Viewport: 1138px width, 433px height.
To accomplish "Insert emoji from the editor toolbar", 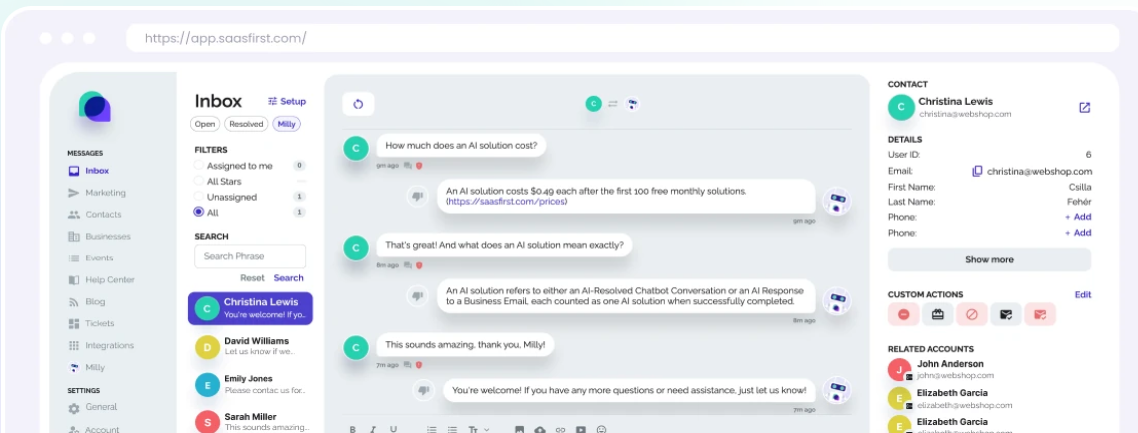I will (x=601, y=429).
